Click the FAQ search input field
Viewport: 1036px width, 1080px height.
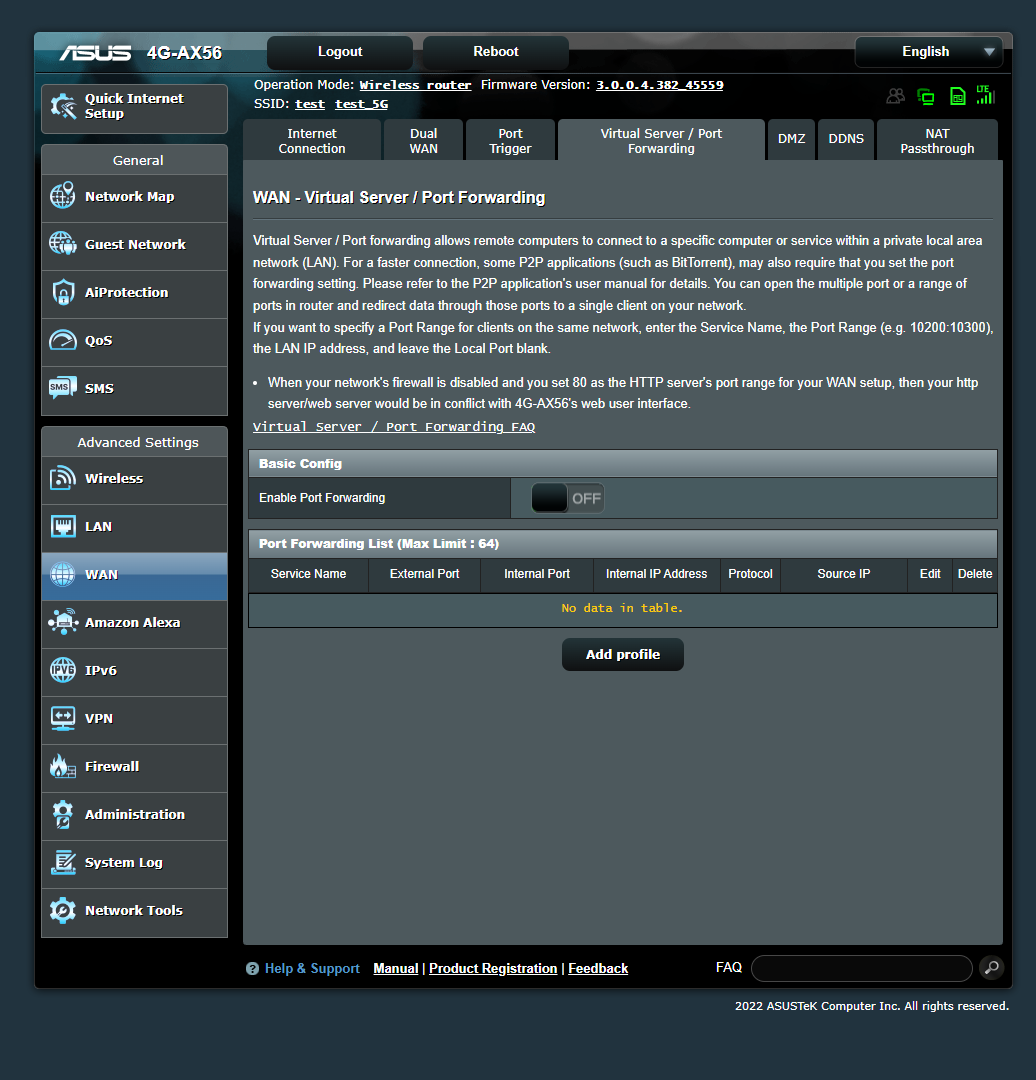(862, 968)
